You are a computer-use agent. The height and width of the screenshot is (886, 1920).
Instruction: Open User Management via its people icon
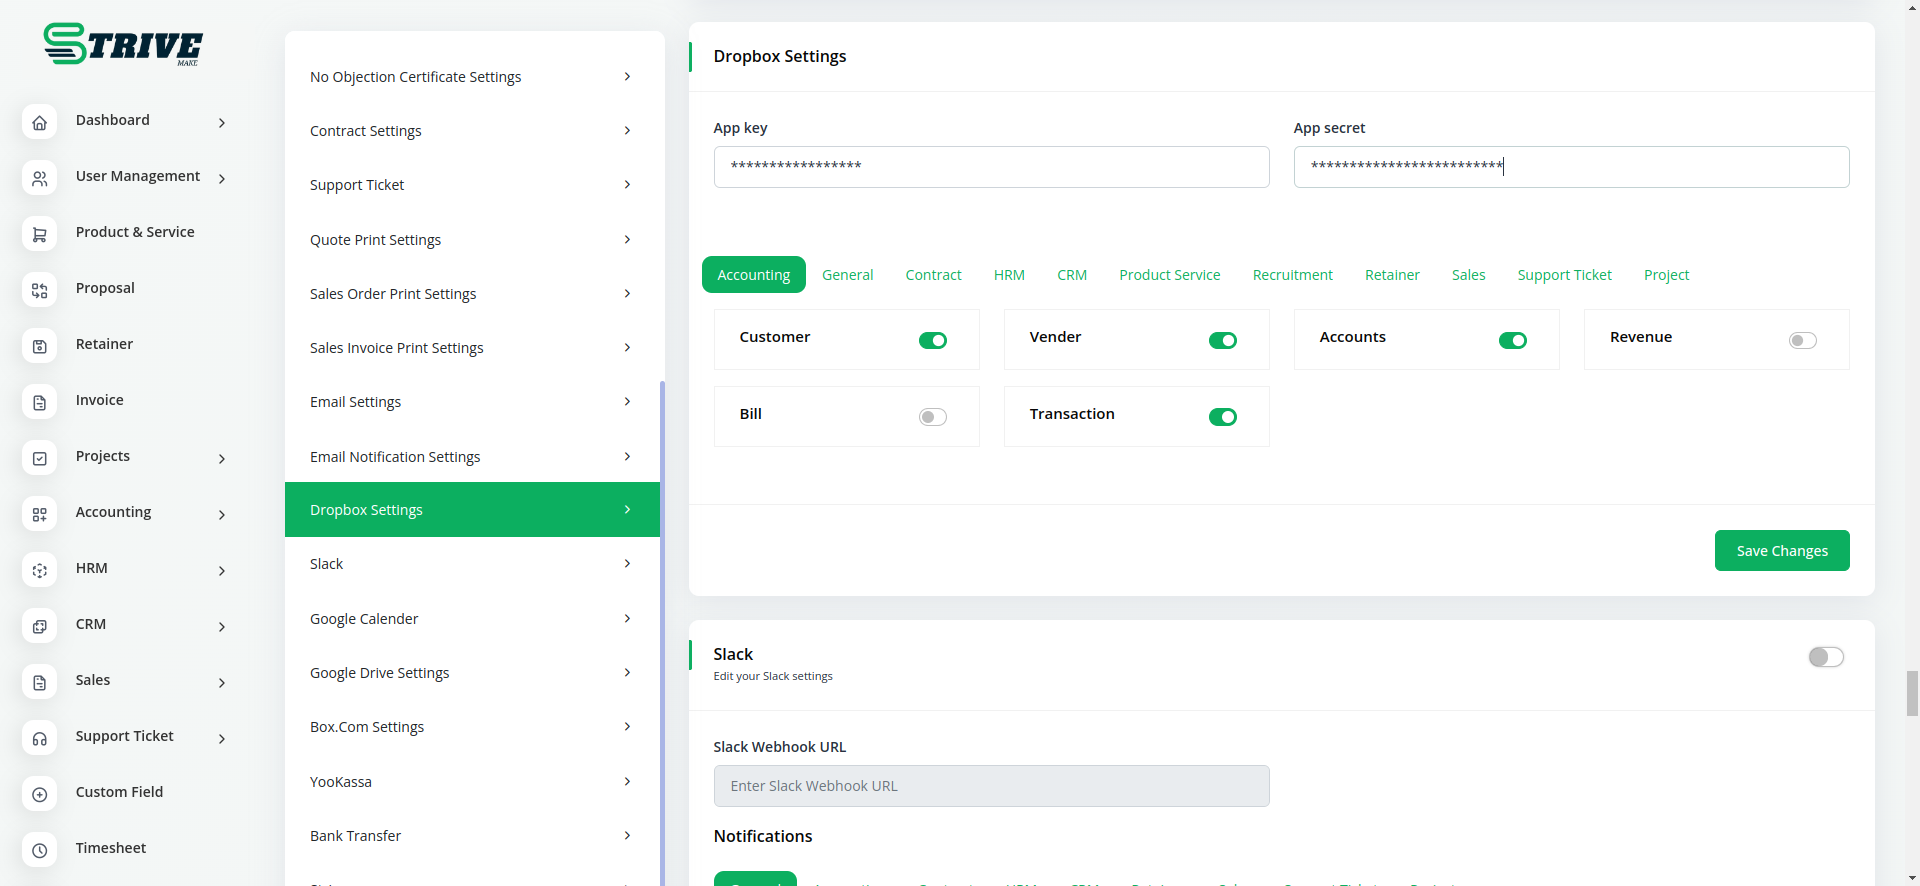[x=39, y=178]
